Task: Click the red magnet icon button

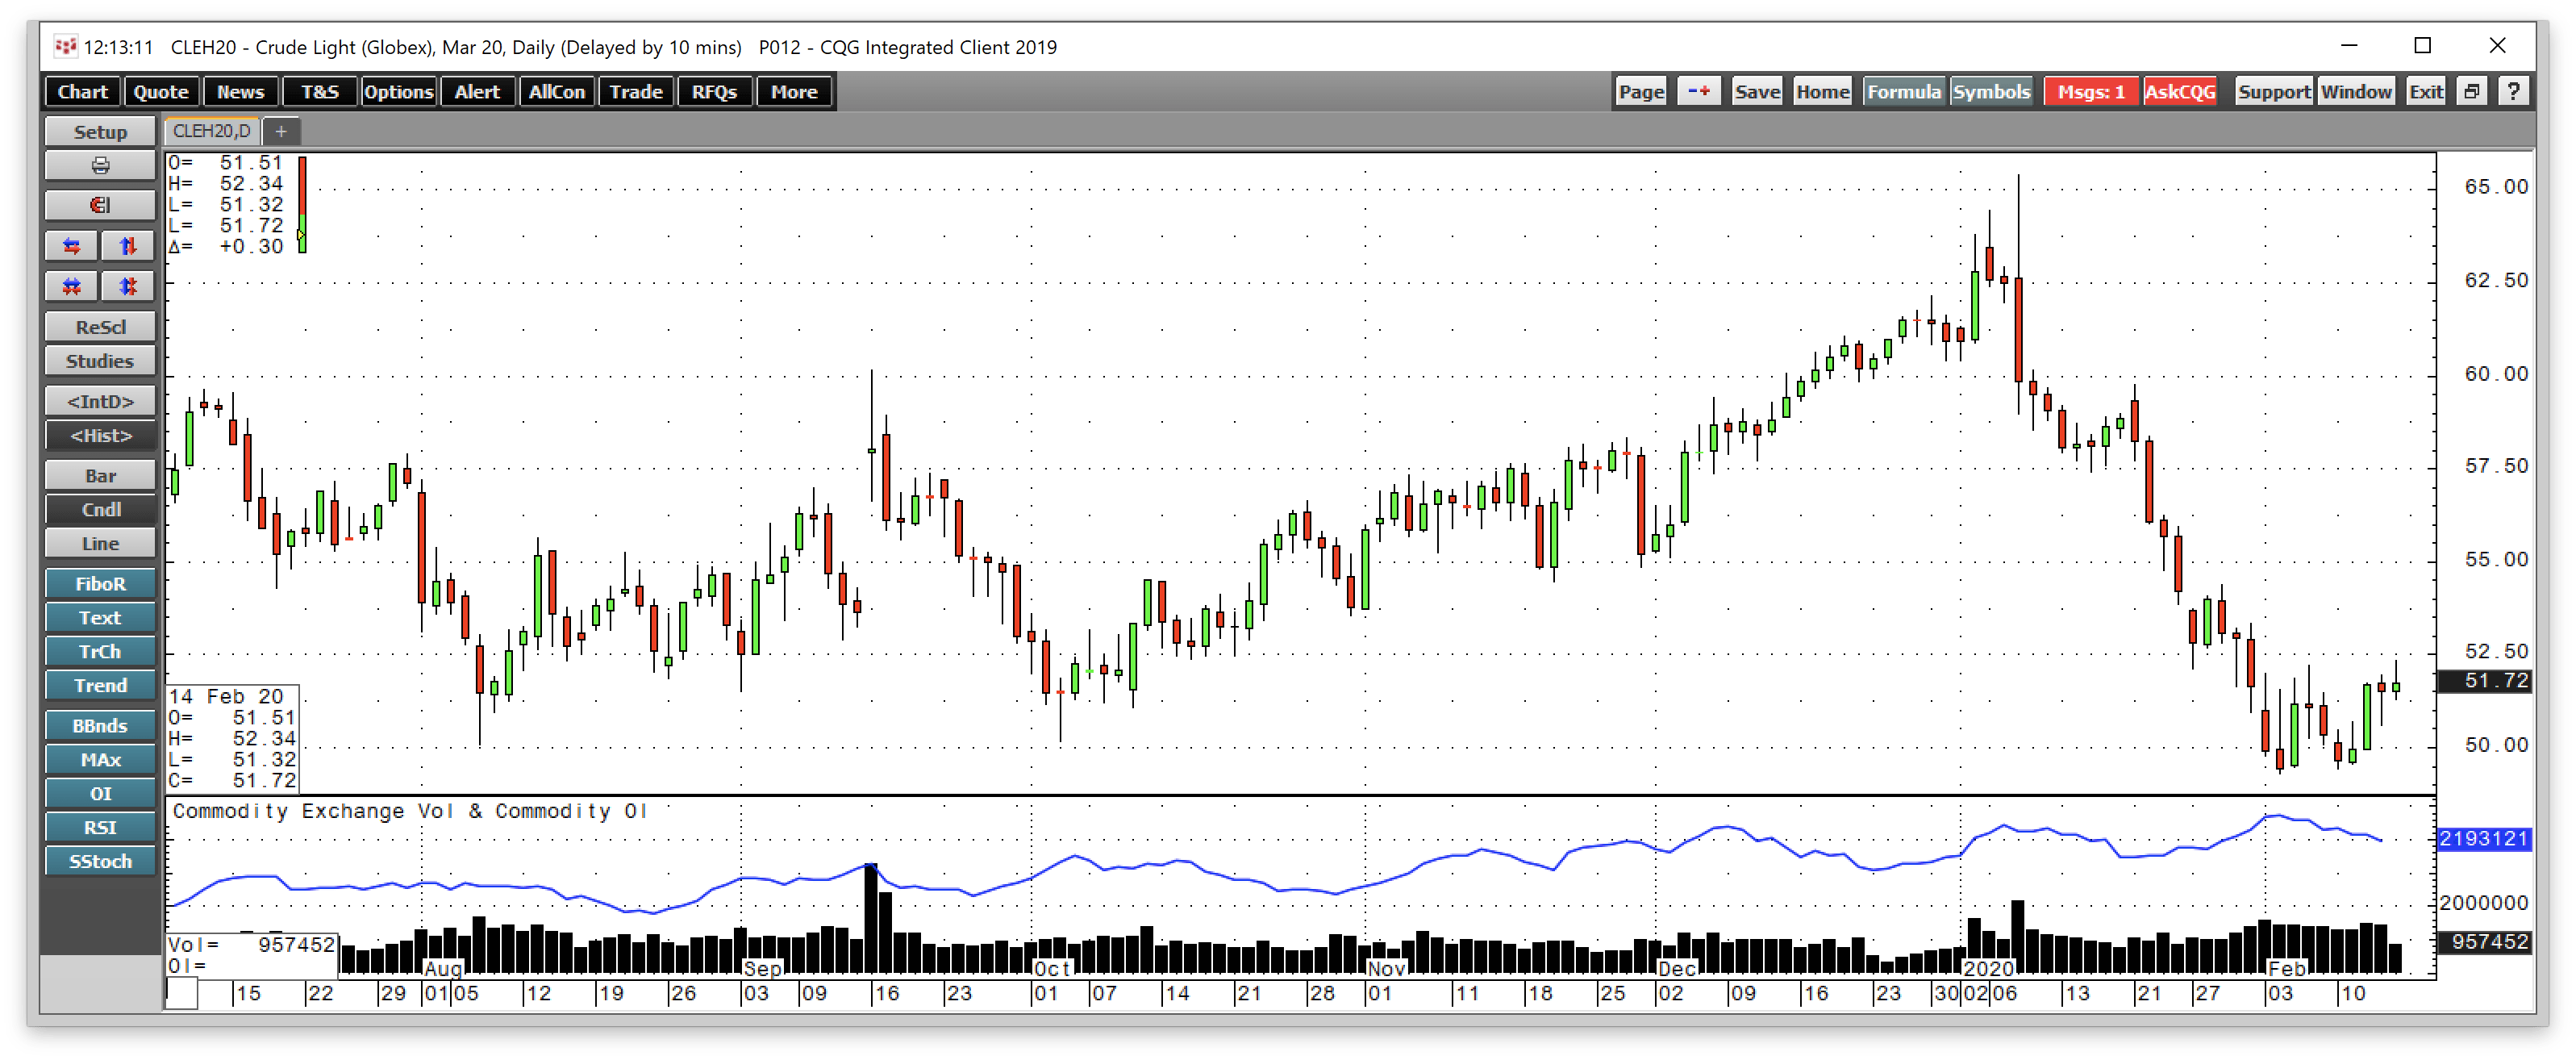Action: [x=100, y=205]
